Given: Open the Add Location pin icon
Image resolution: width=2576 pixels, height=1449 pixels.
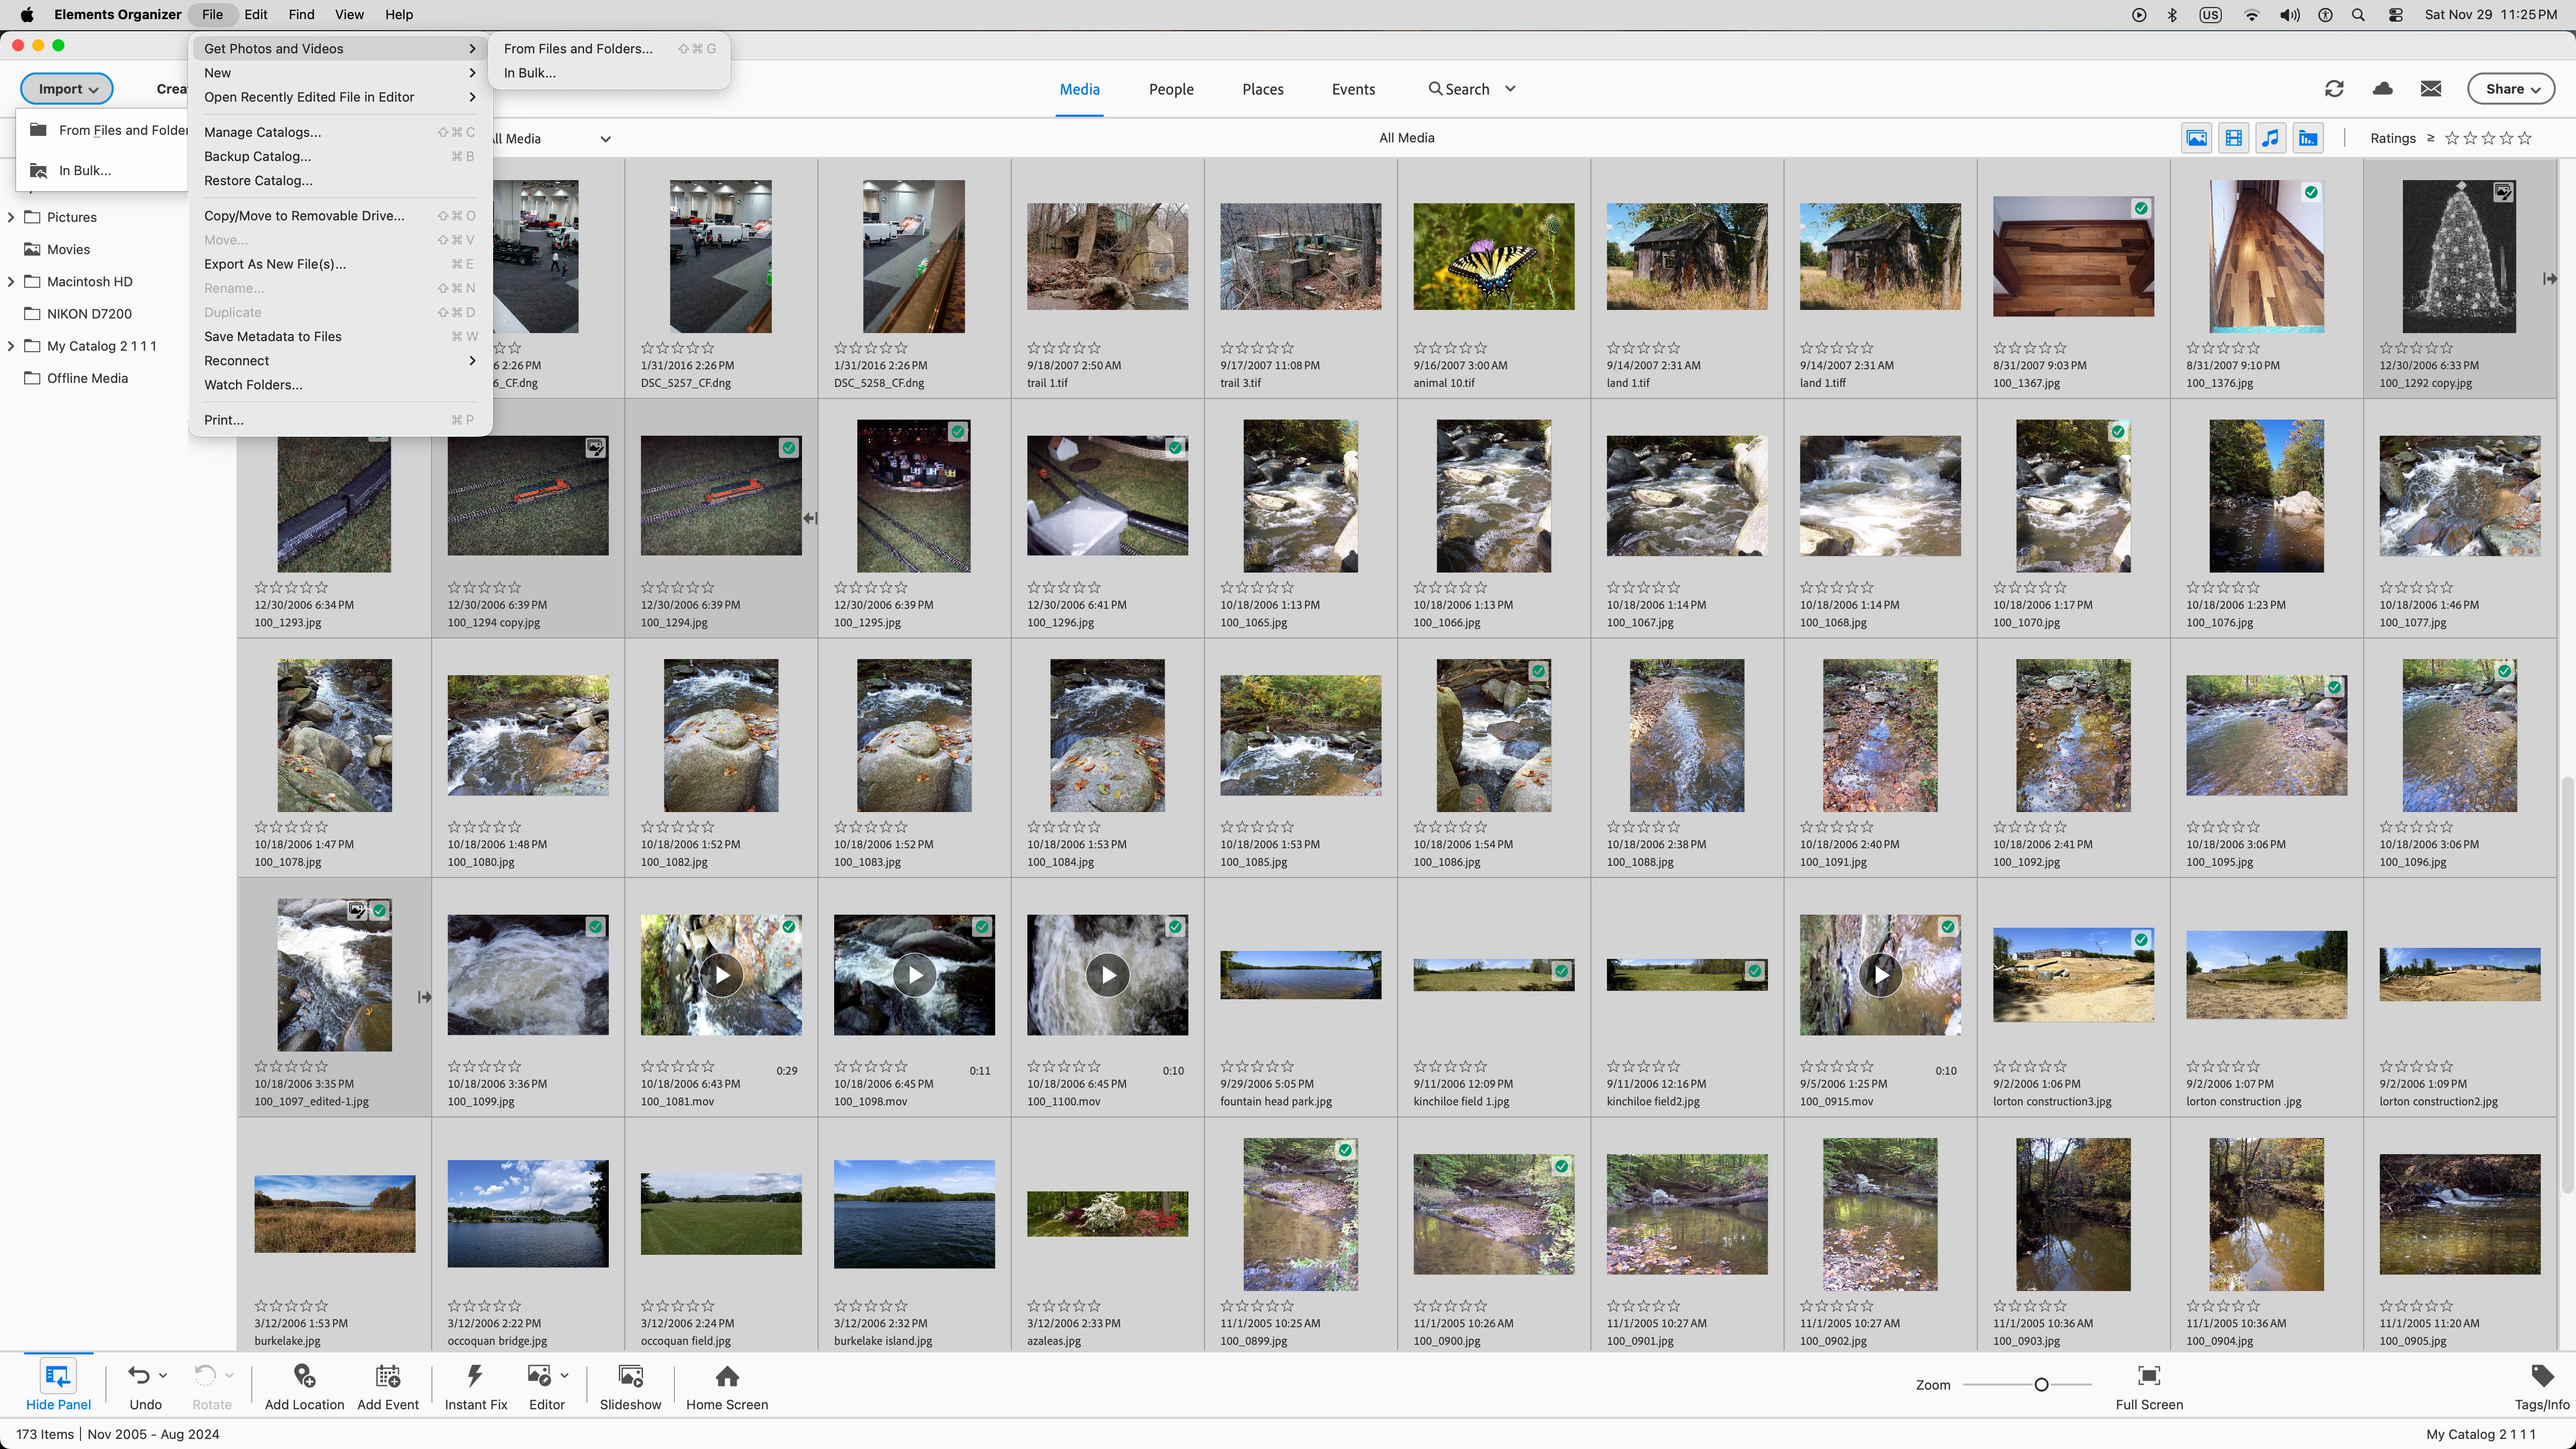Looking at the screenshot, I should 304,1376.
